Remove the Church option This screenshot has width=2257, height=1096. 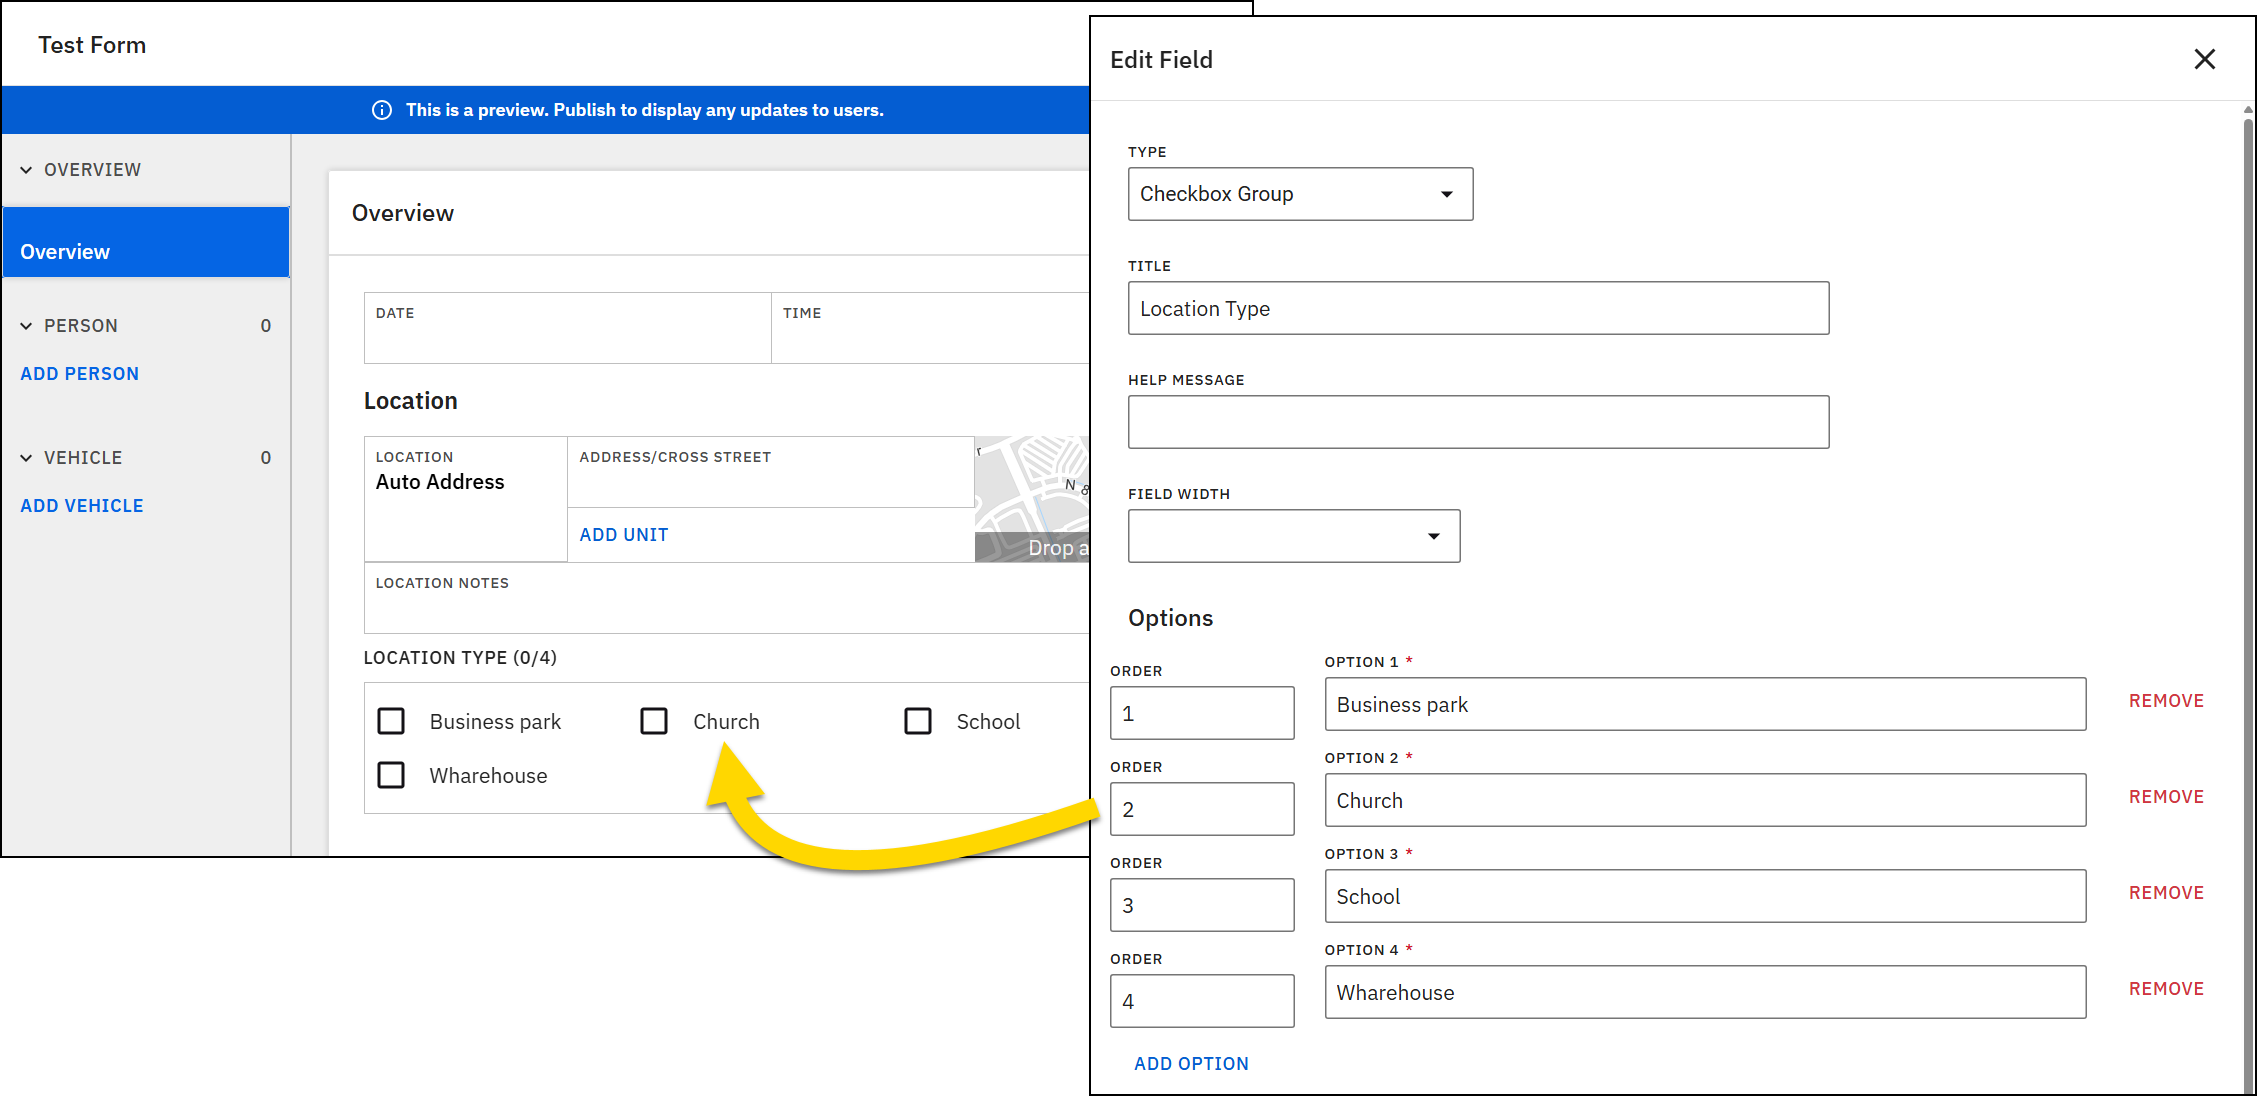(2166, 796)
